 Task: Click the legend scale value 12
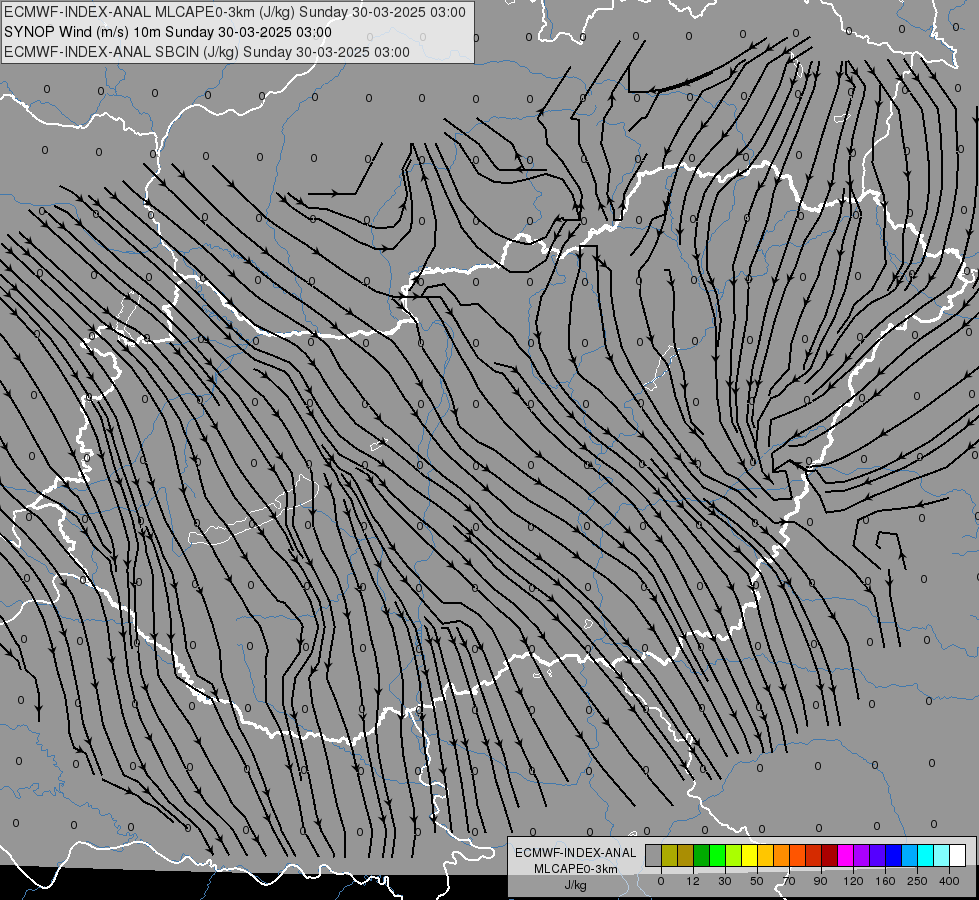coord(693,881)
